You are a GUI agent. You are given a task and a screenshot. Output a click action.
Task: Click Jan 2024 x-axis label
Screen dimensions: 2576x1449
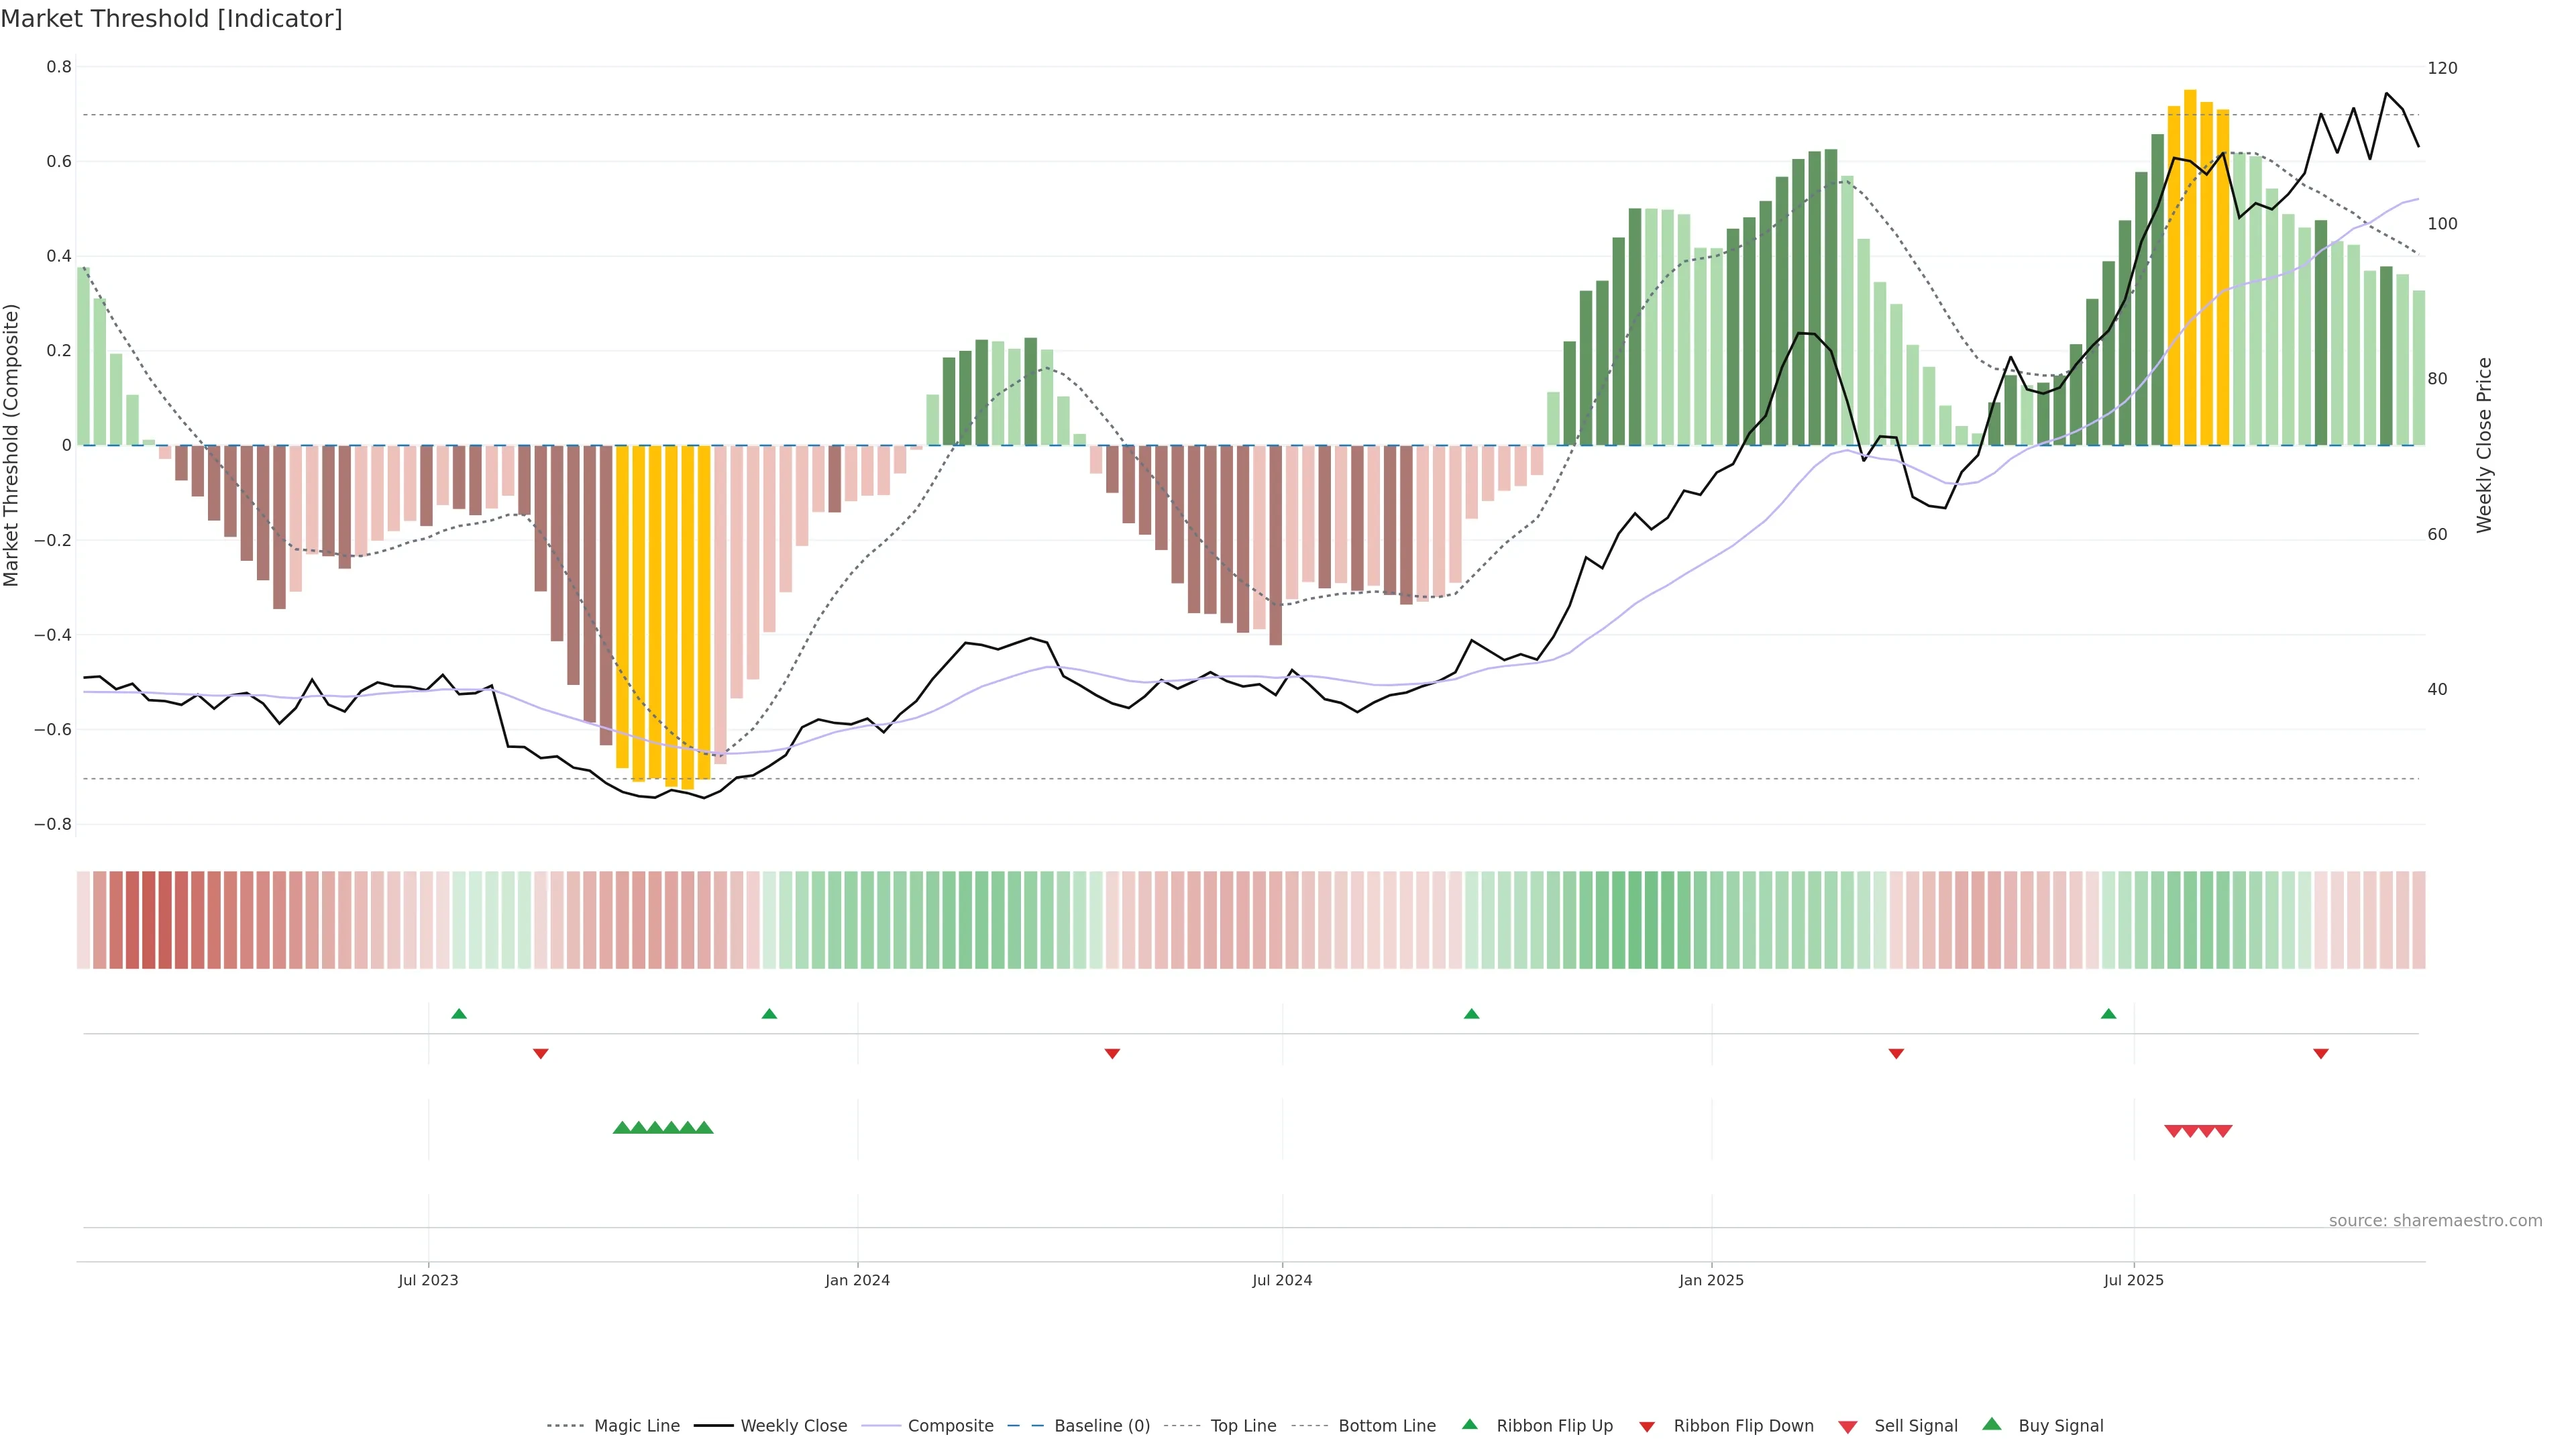point(857,1280)
